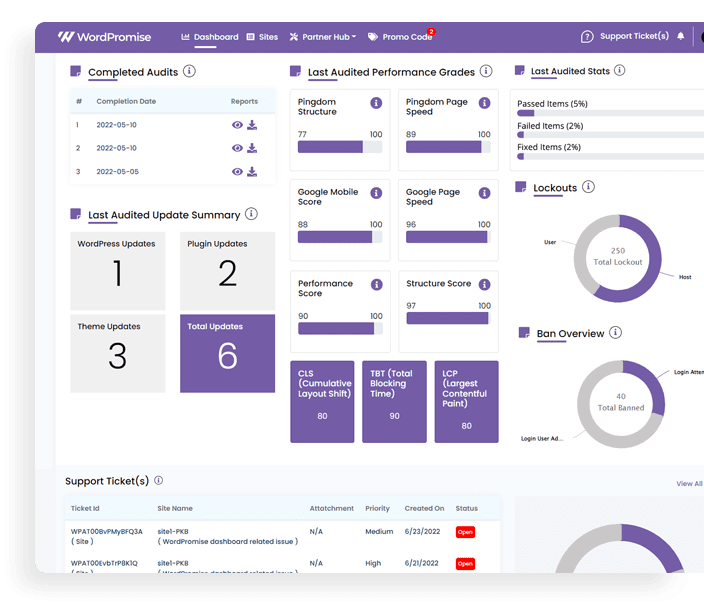The width and height of the screenshot is (704, 615).
Task: Click the Failed Items (2%) bar
Action: [x=611, y=135]
